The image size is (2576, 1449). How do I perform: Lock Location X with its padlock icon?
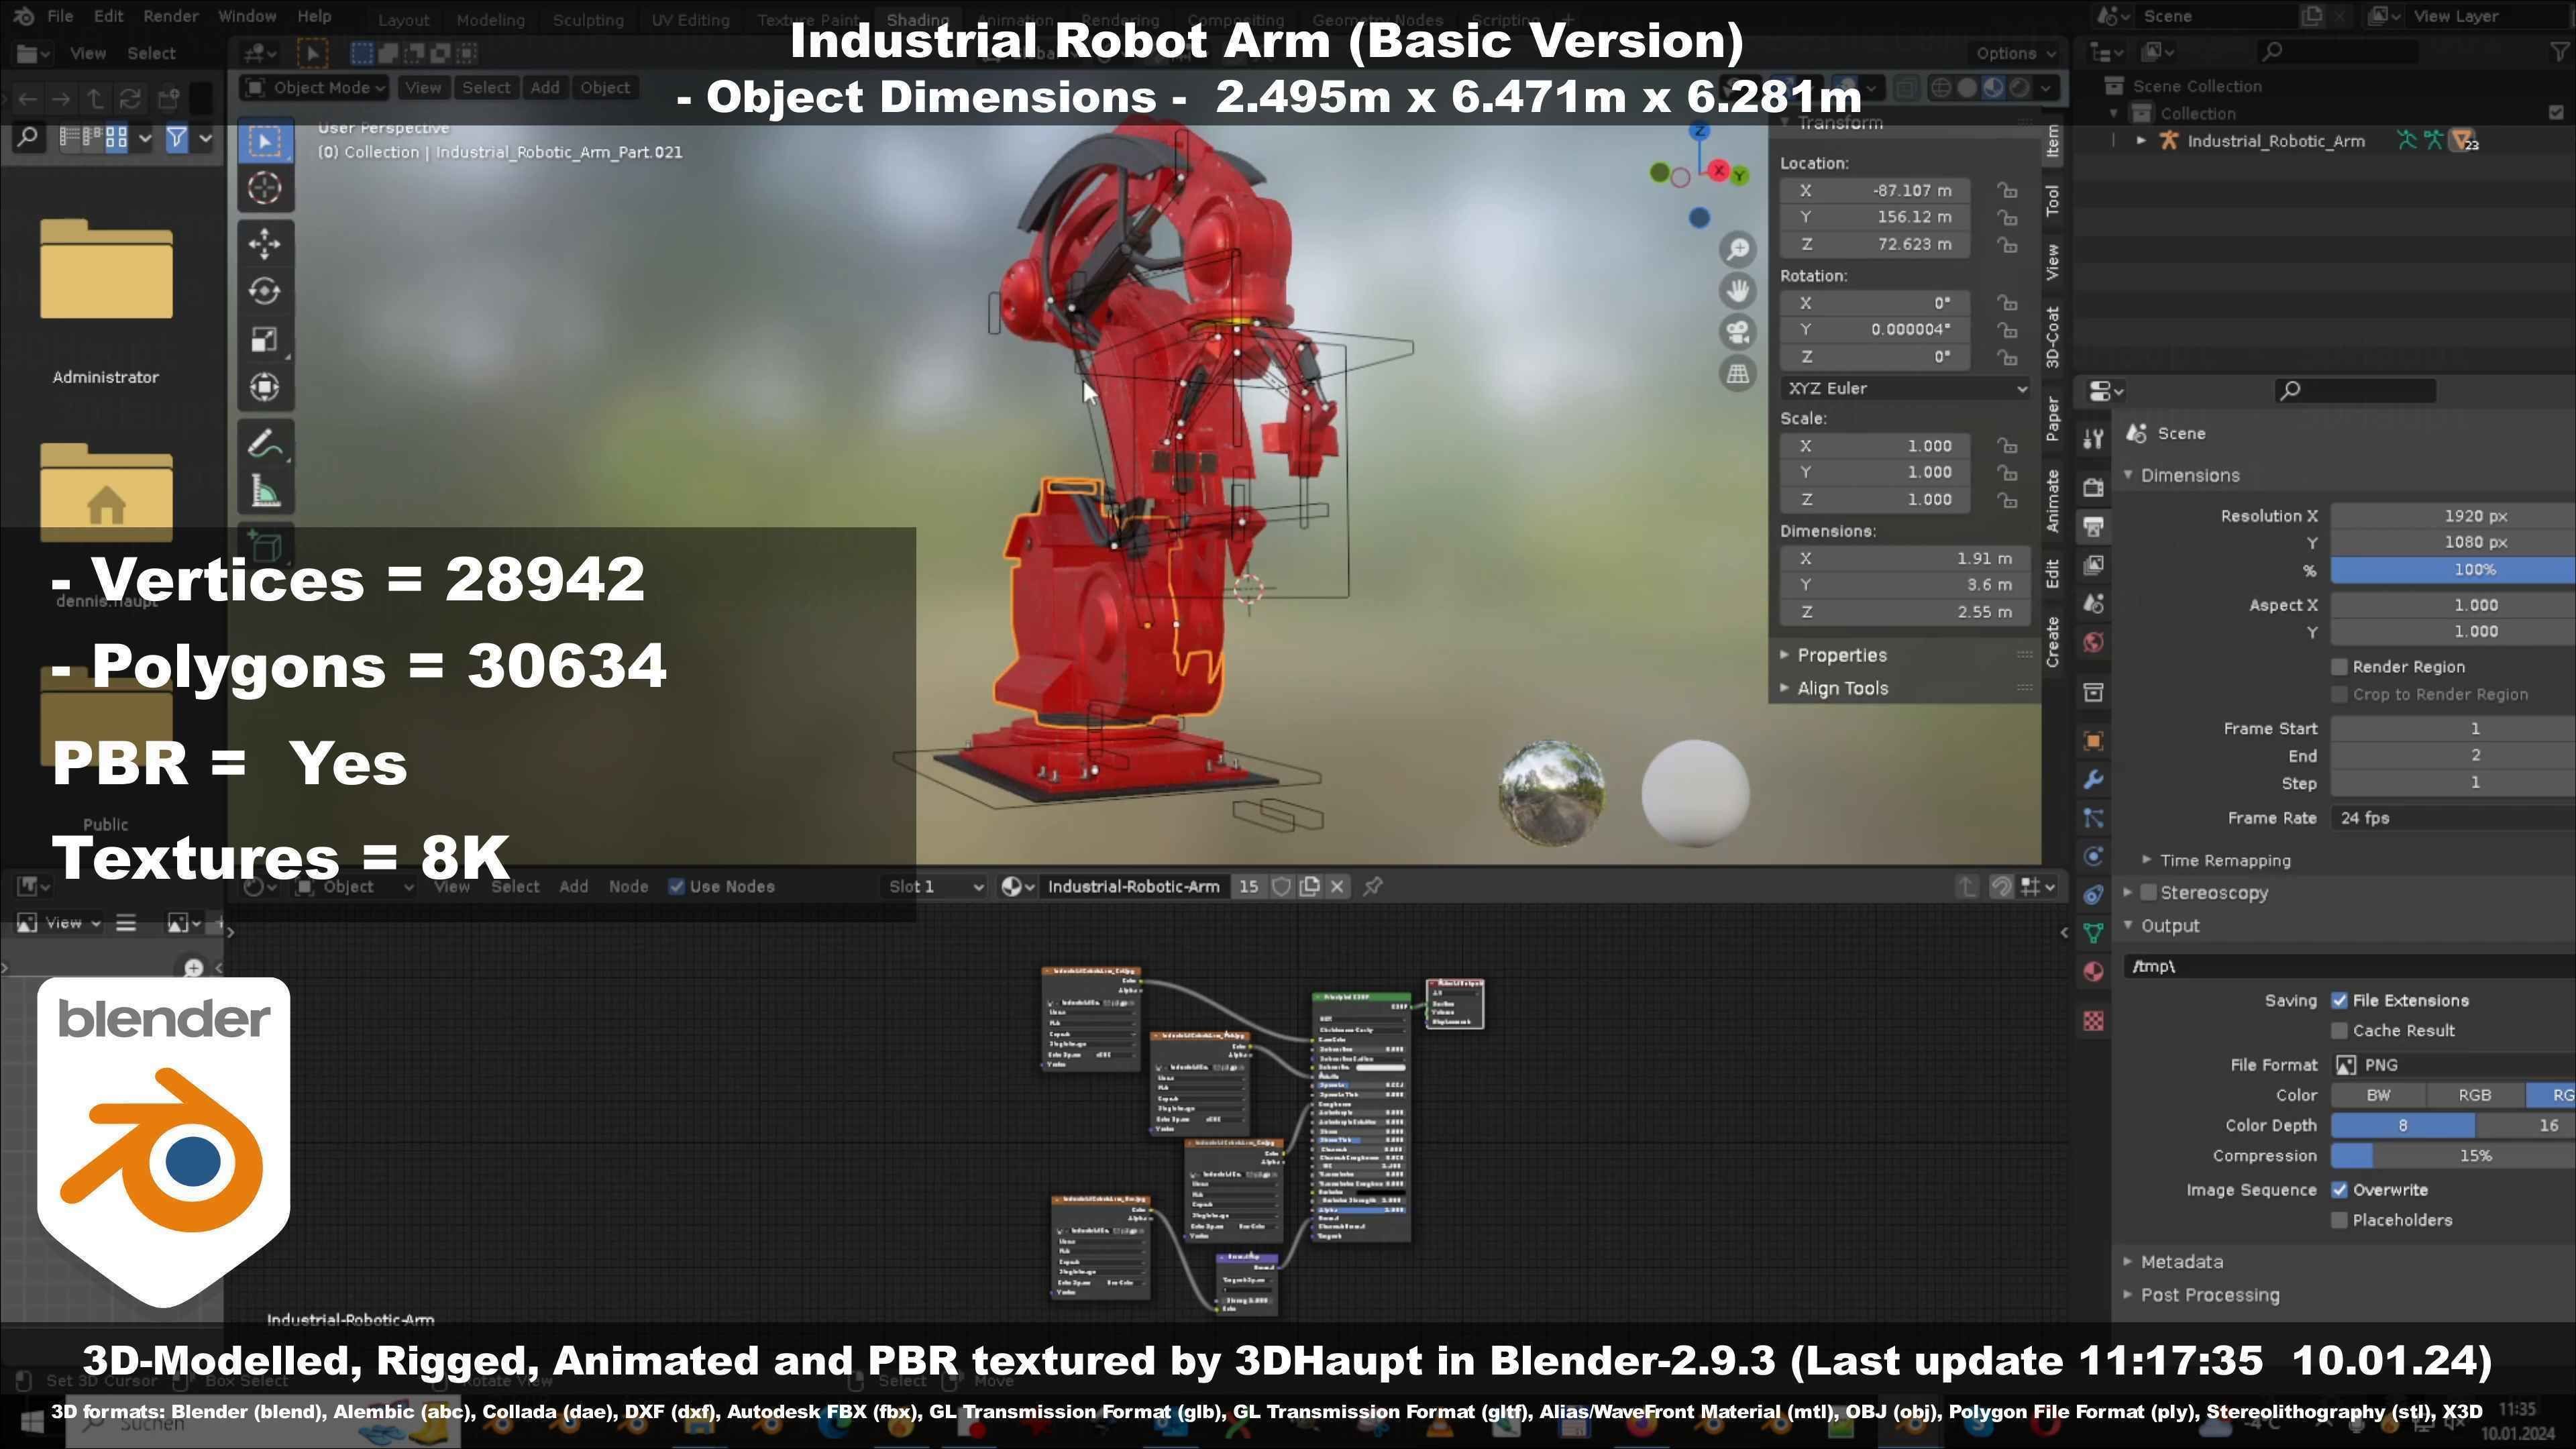click(x=2007, y=191)
